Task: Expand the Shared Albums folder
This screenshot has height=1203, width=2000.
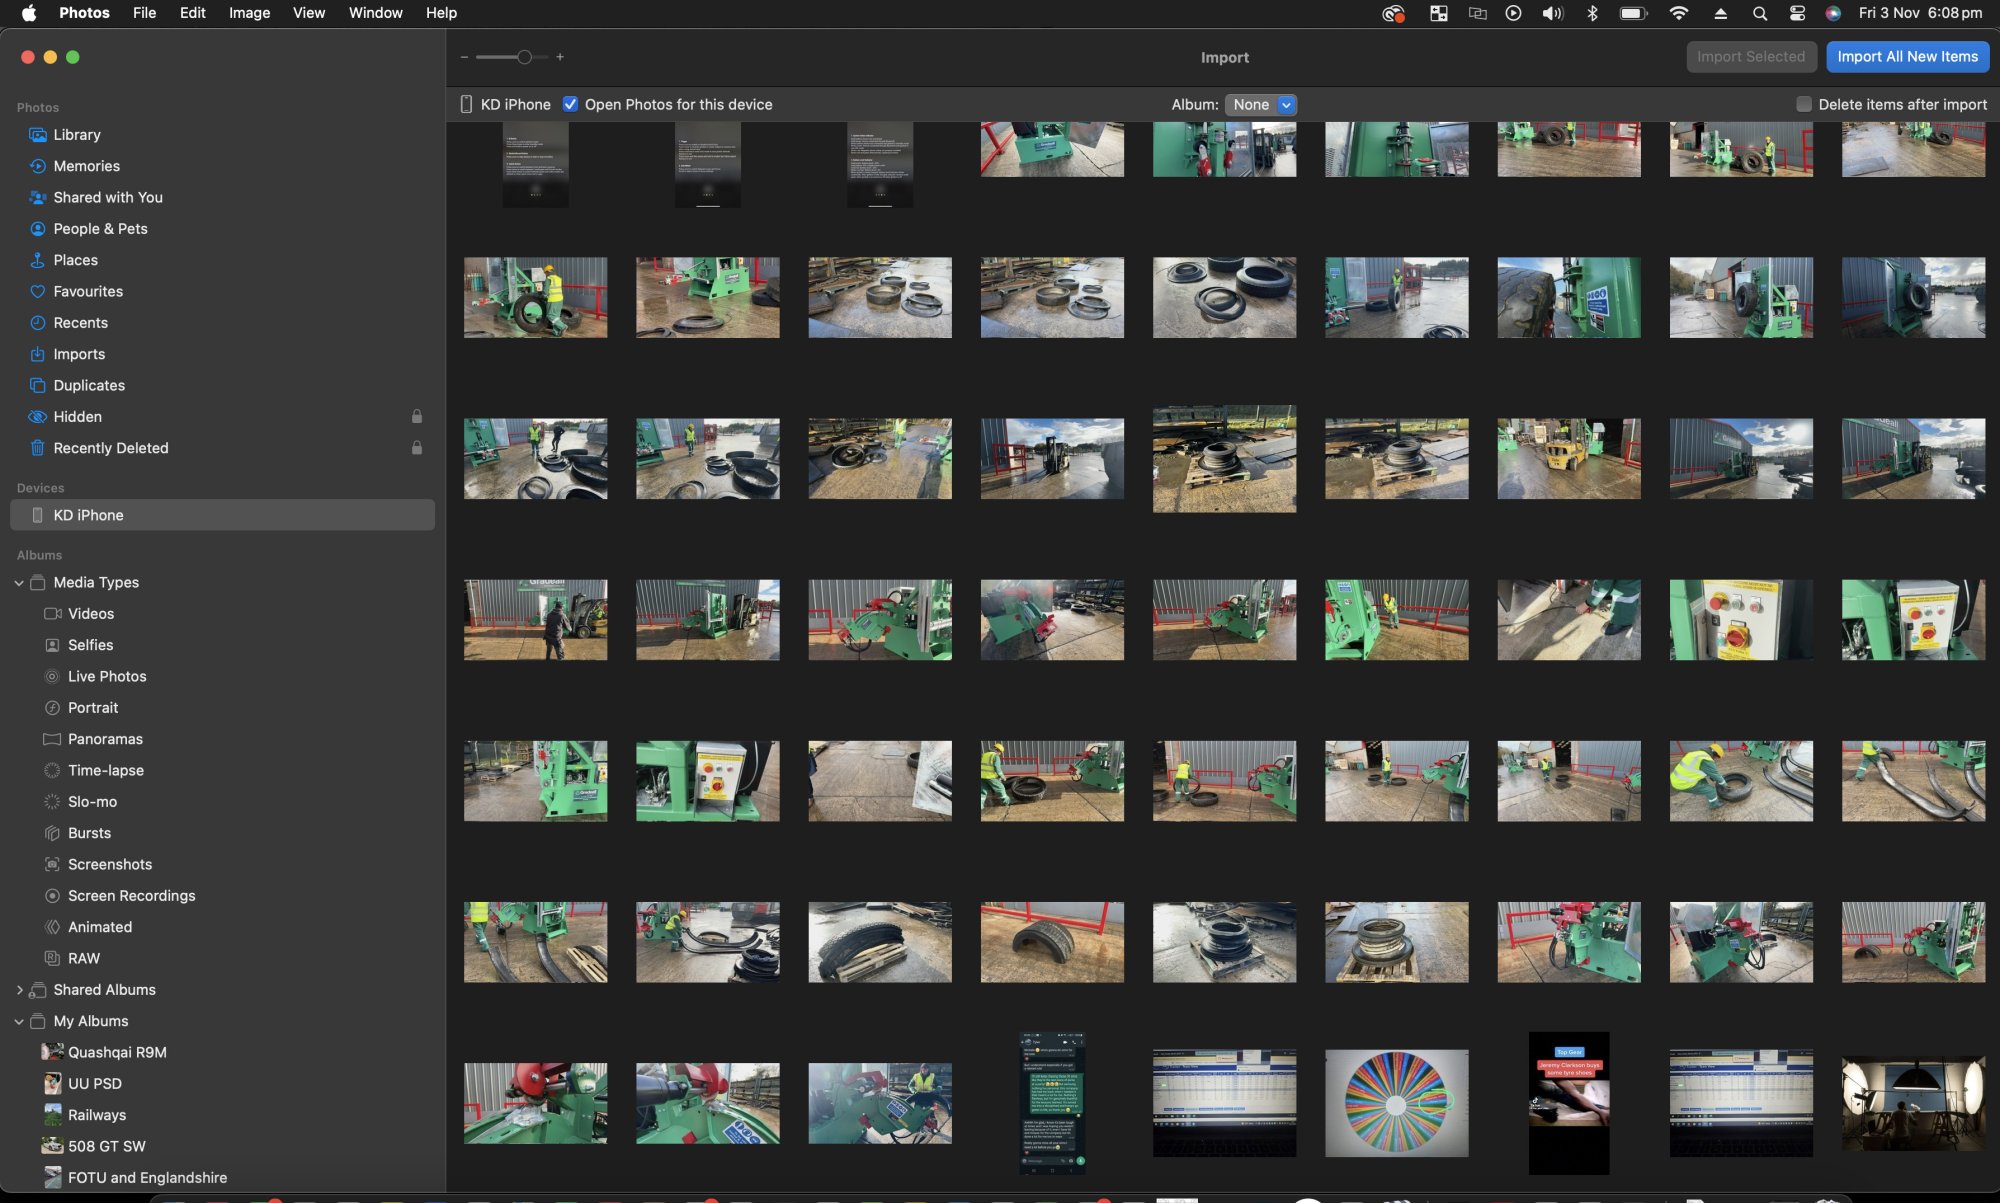Action: click(x=19, y=990)
